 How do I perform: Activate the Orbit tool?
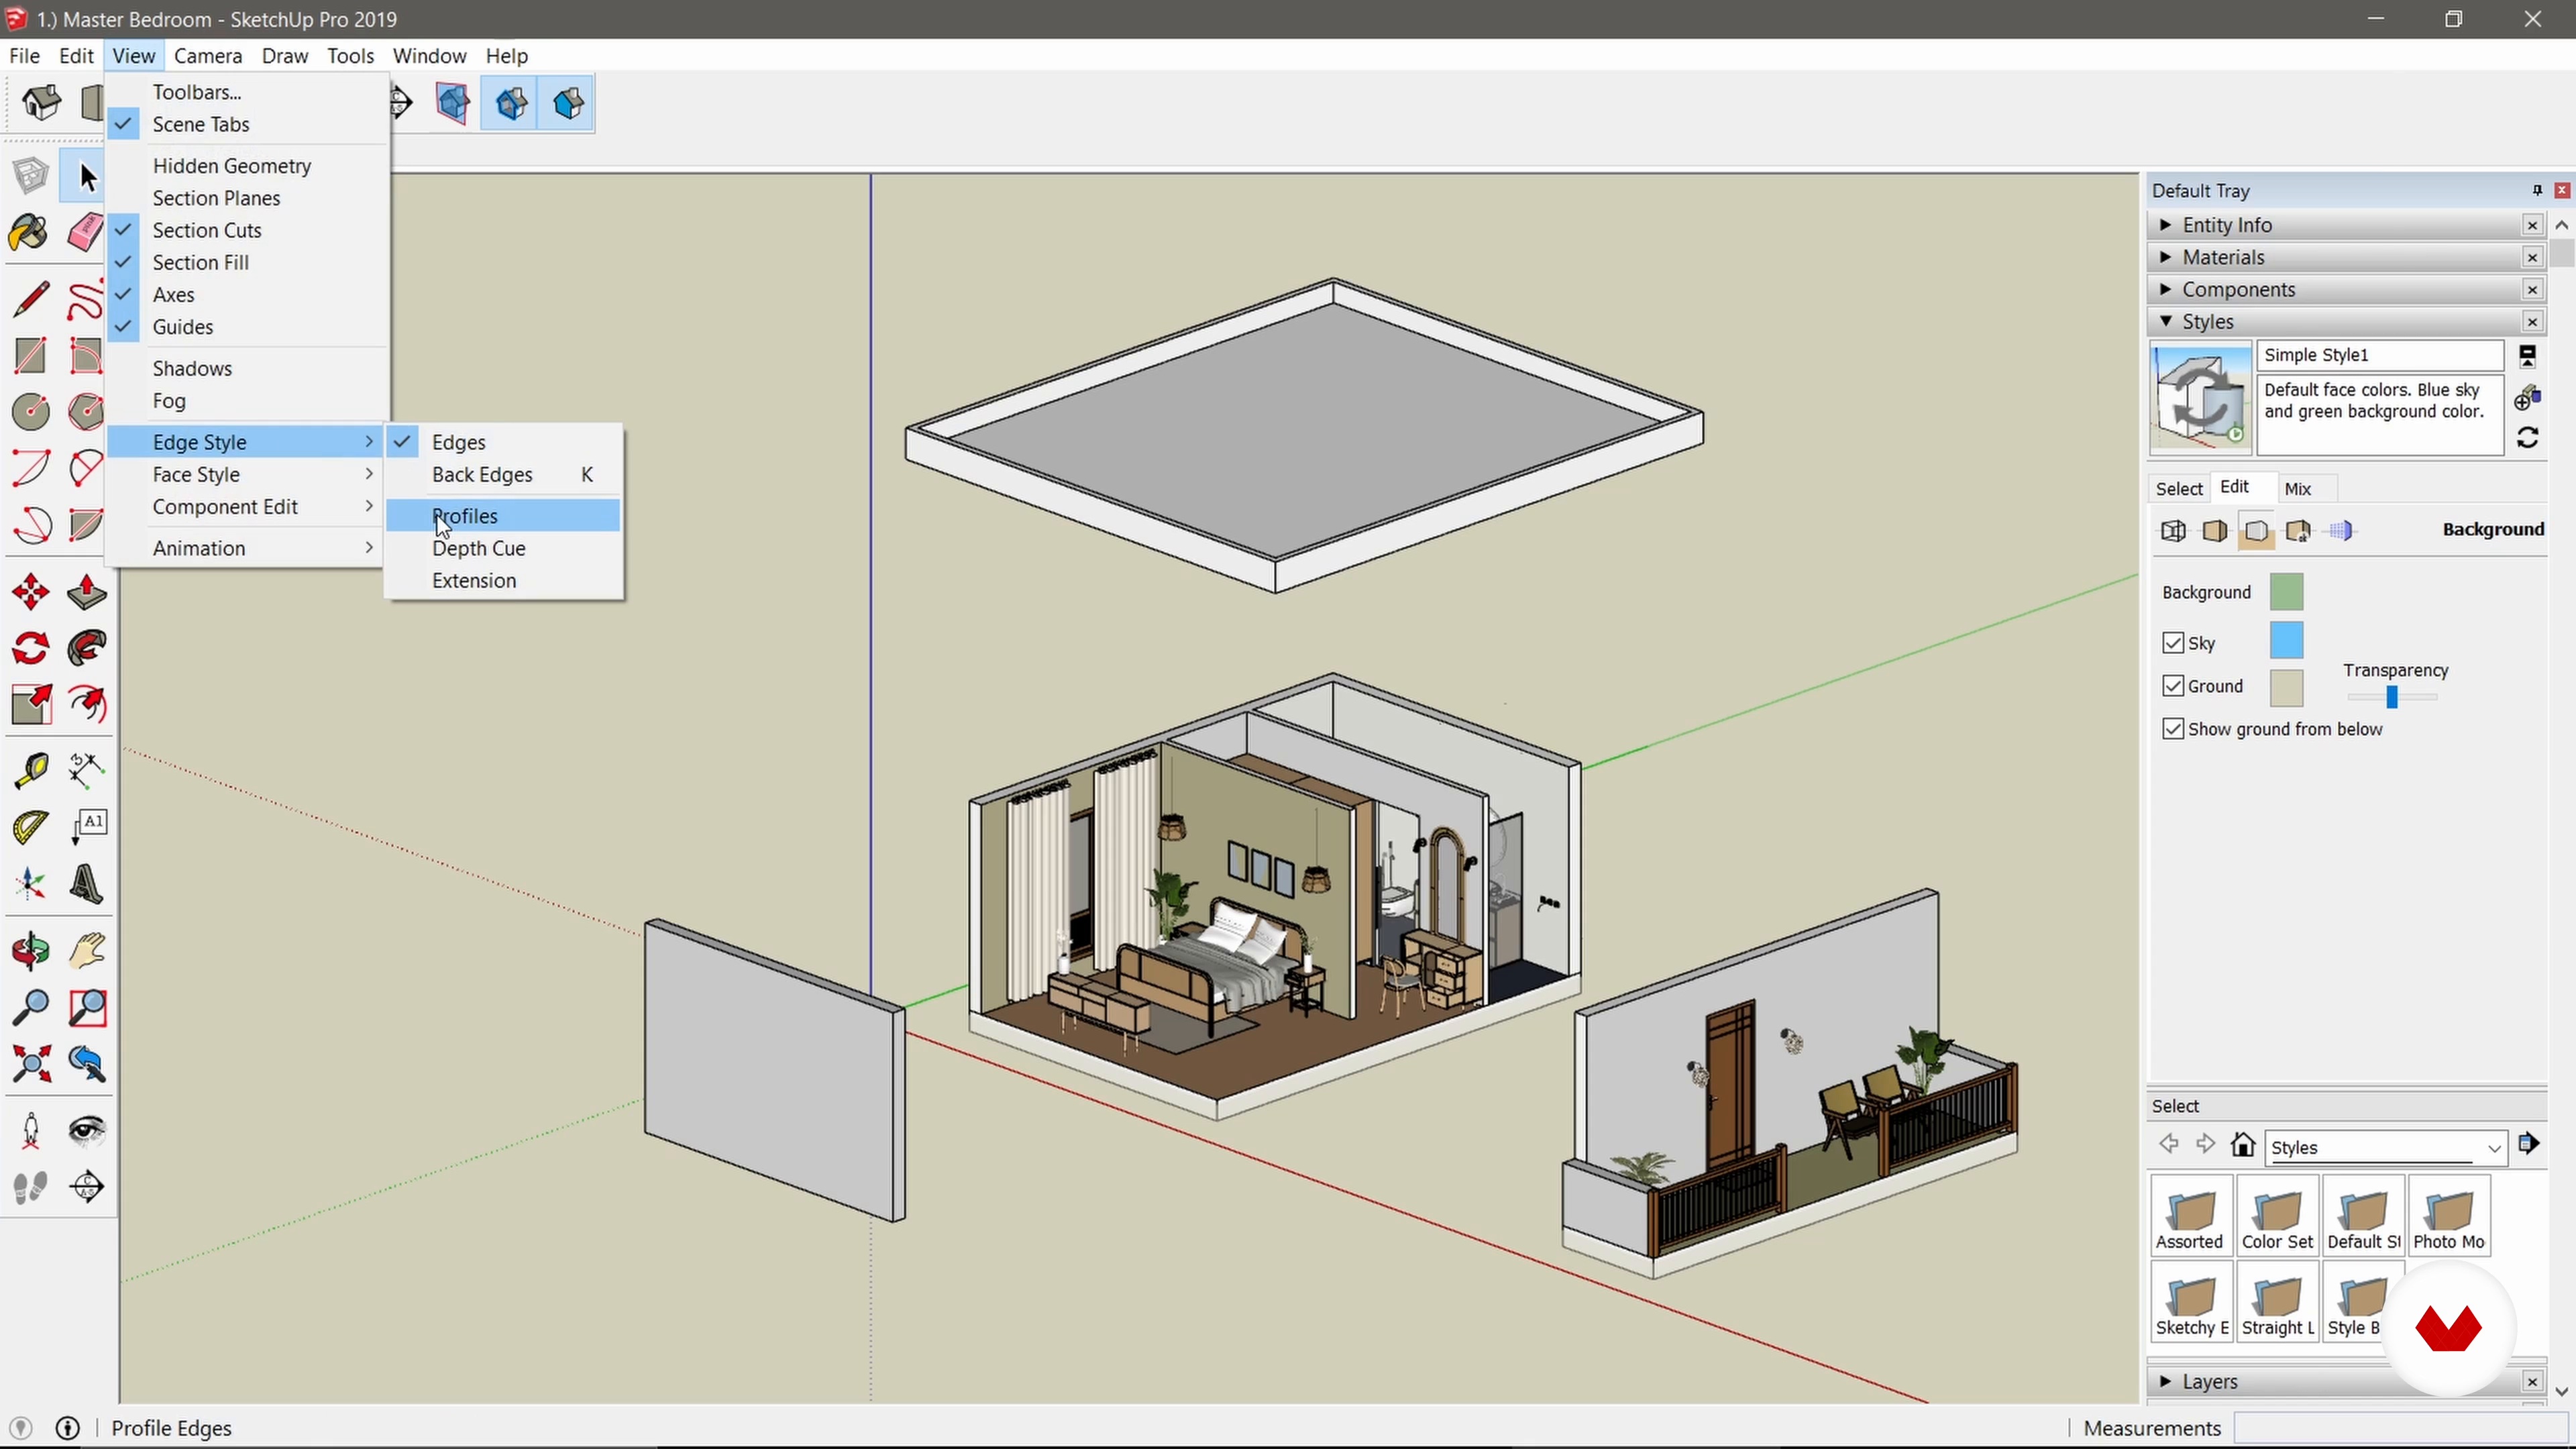(30, 951)
